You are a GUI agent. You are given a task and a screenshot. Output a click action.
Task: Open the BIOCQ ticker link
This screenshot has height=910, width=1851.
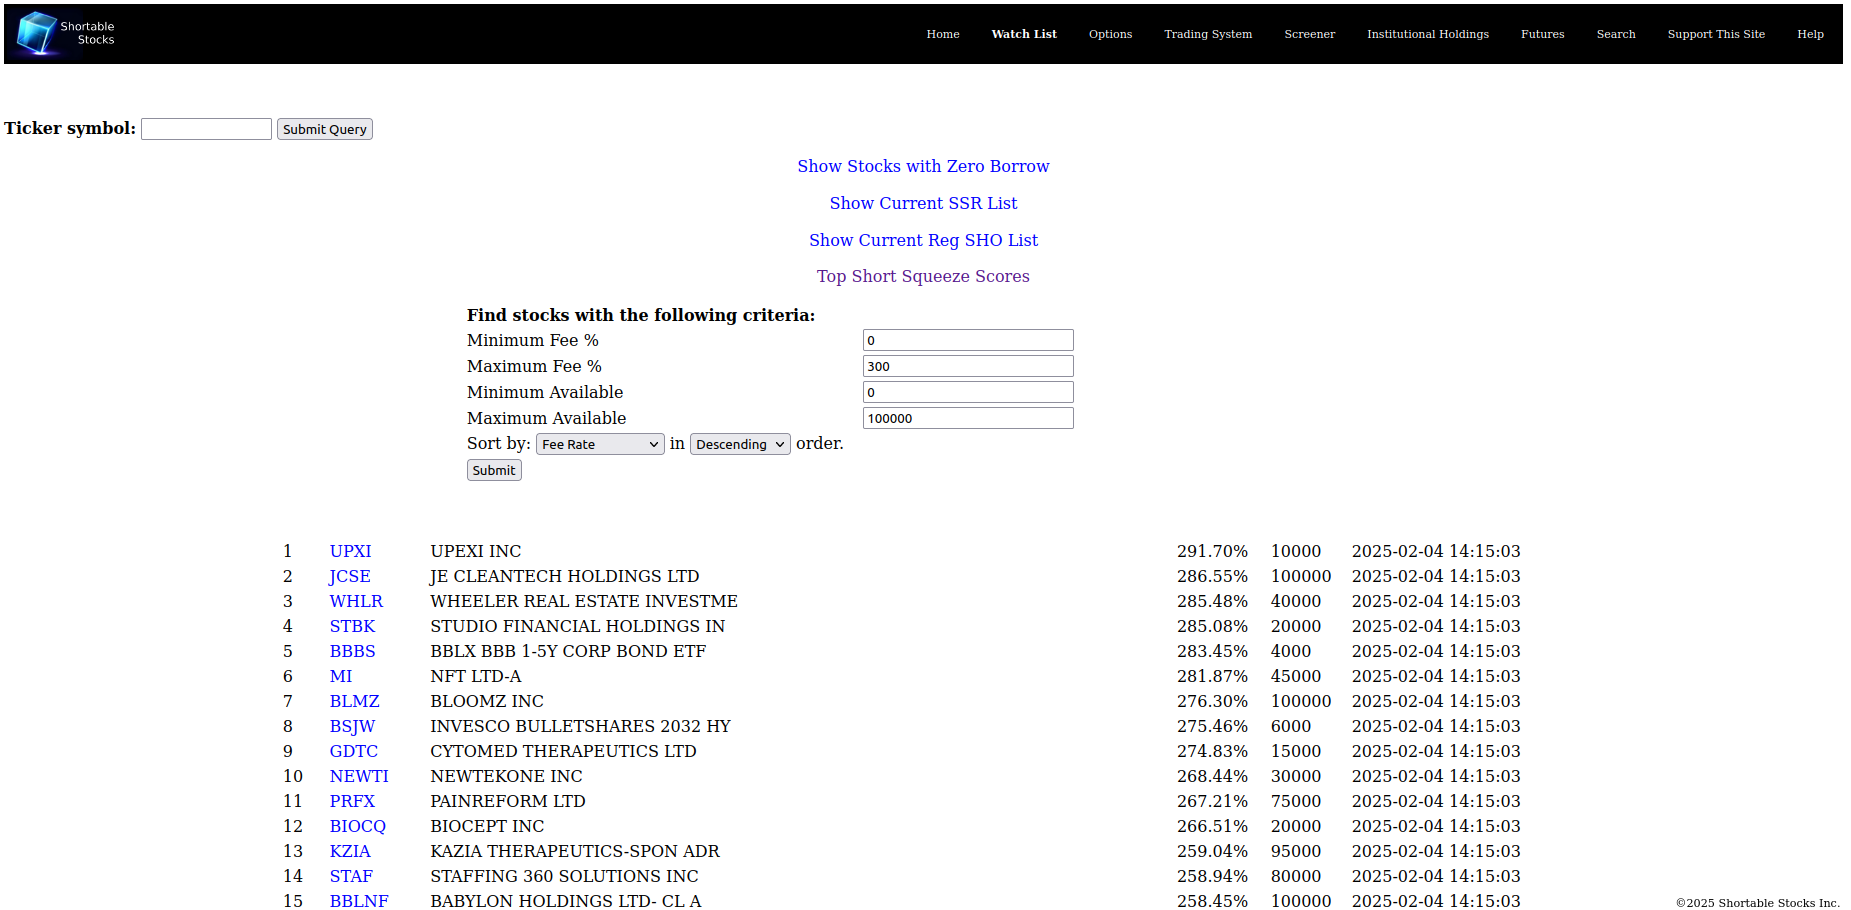click(x=357, y=826)
